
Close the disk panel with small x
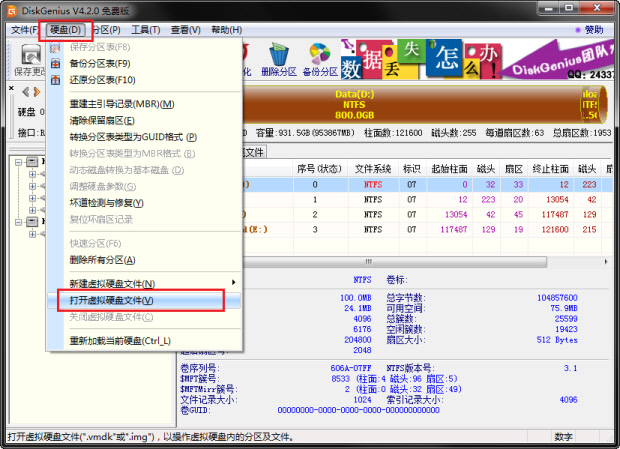click(x=11, y=88)
